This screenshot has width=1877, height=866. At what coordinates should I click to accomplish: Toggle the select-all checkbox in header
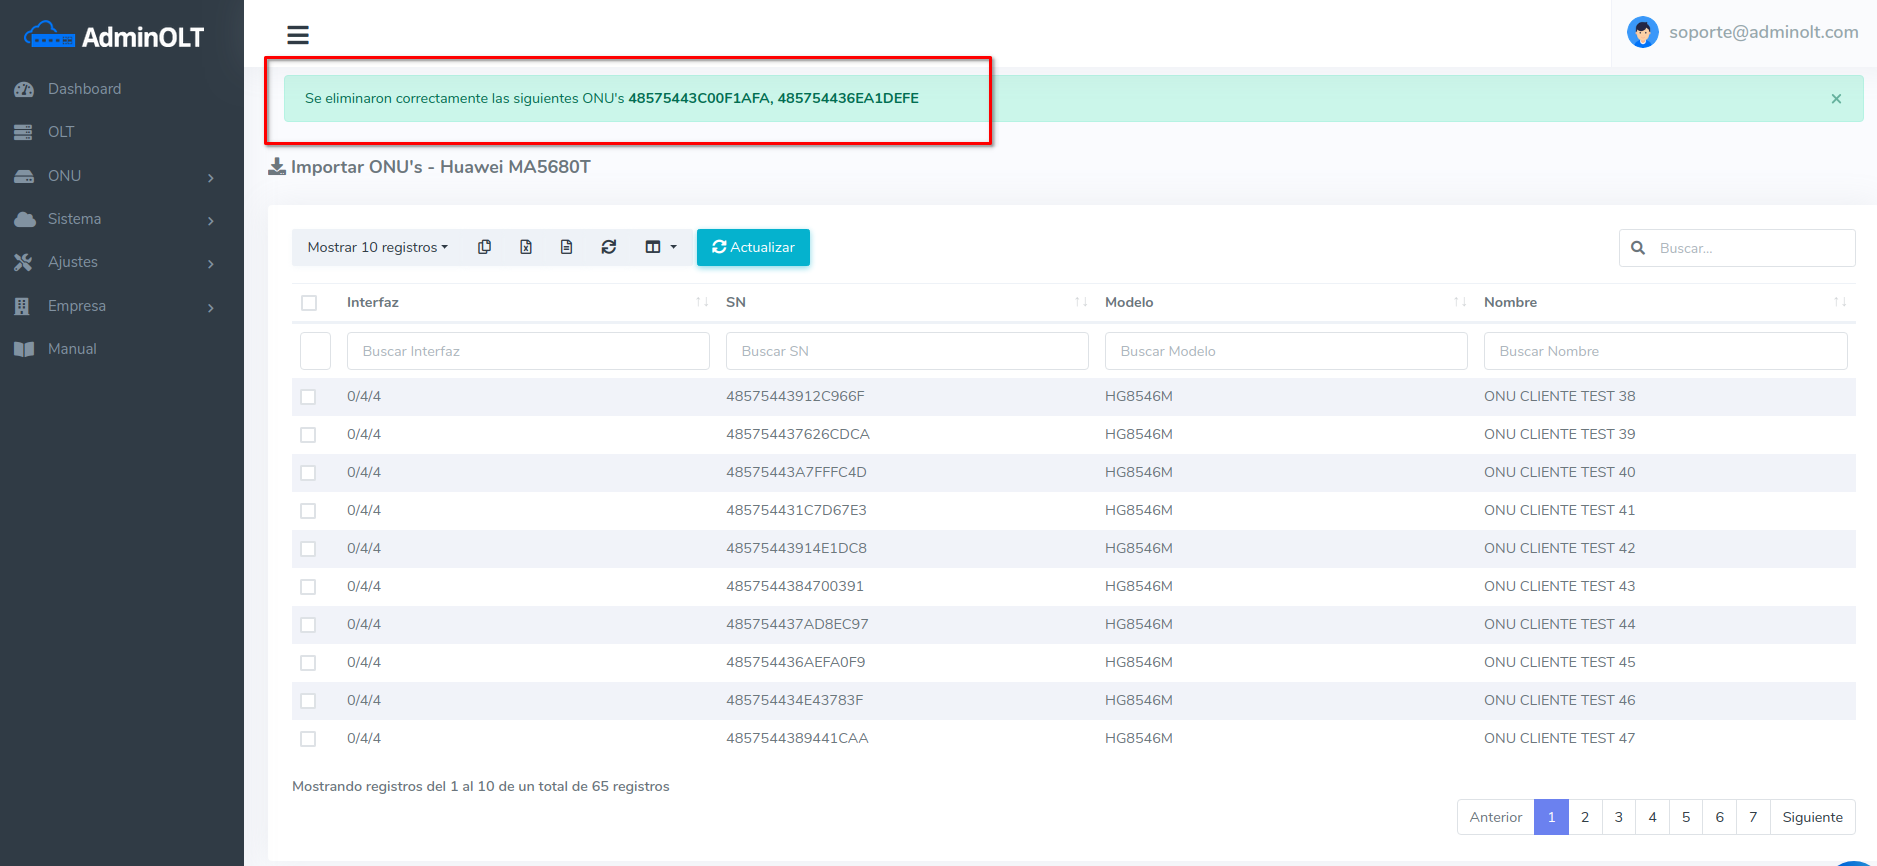point(309,303)
